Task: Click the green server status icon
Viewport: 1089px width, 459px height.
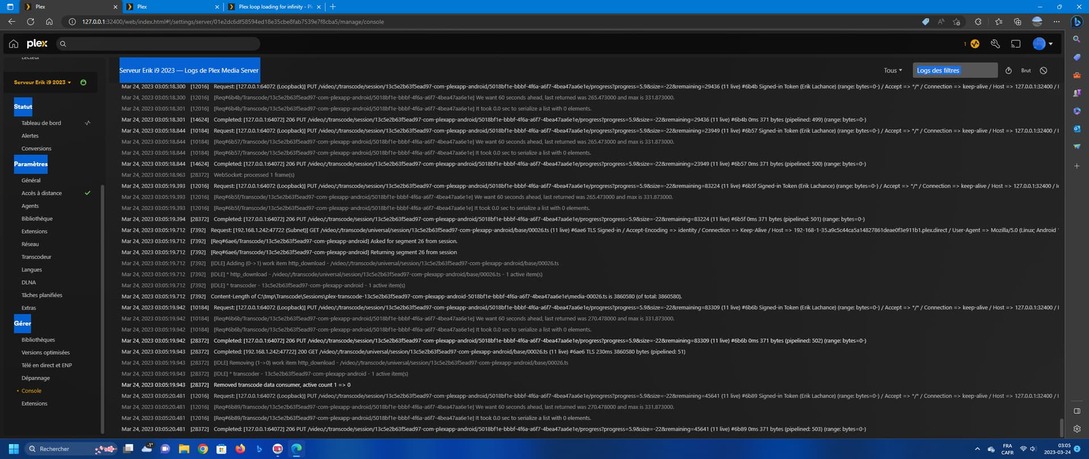Action: tap(83, 82)
